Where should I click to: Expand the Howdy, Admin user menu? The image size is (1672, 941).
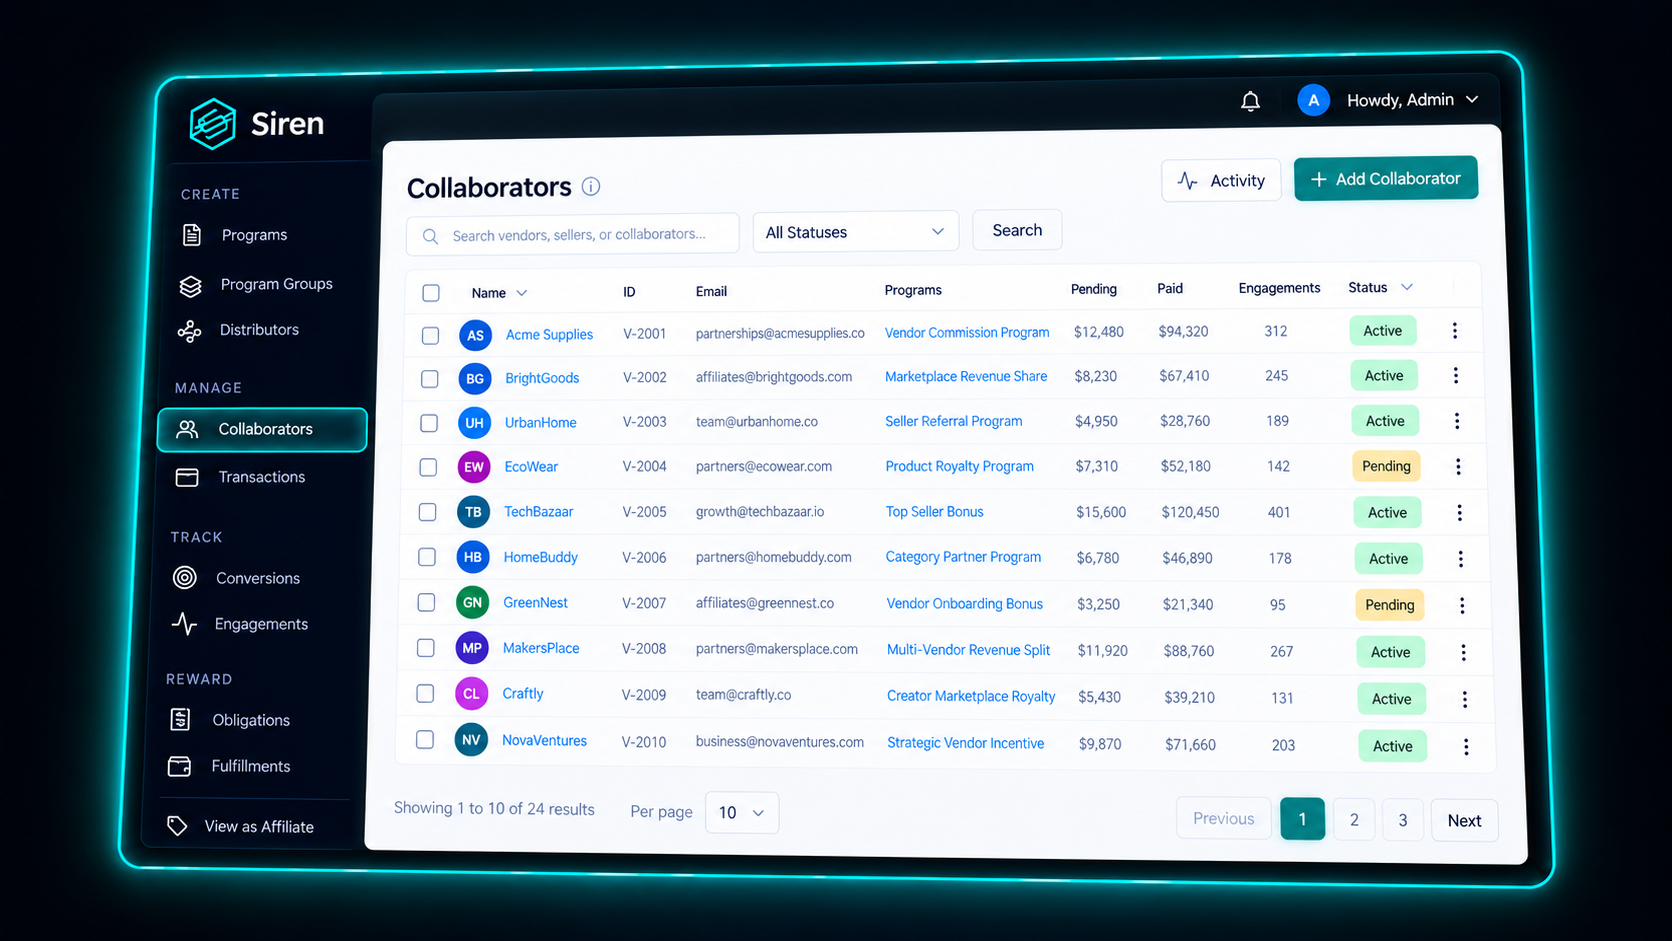click(x=1413, y=100)
